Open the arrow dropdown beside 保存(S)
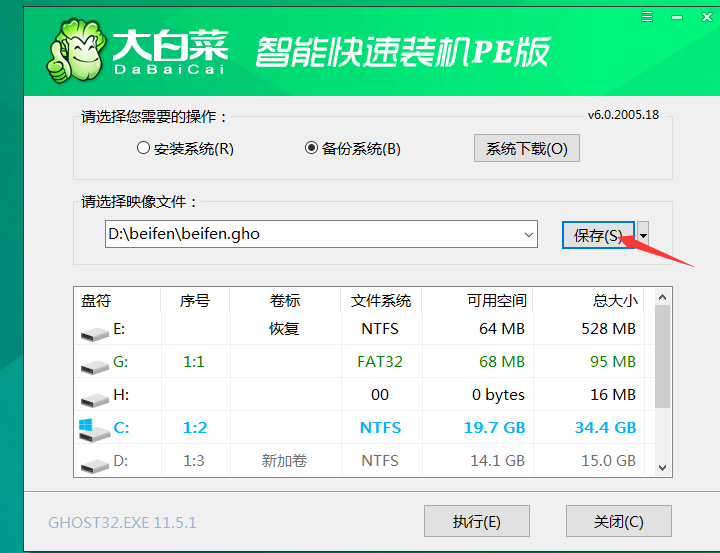The image size is (720, 553). coord(643,236)
